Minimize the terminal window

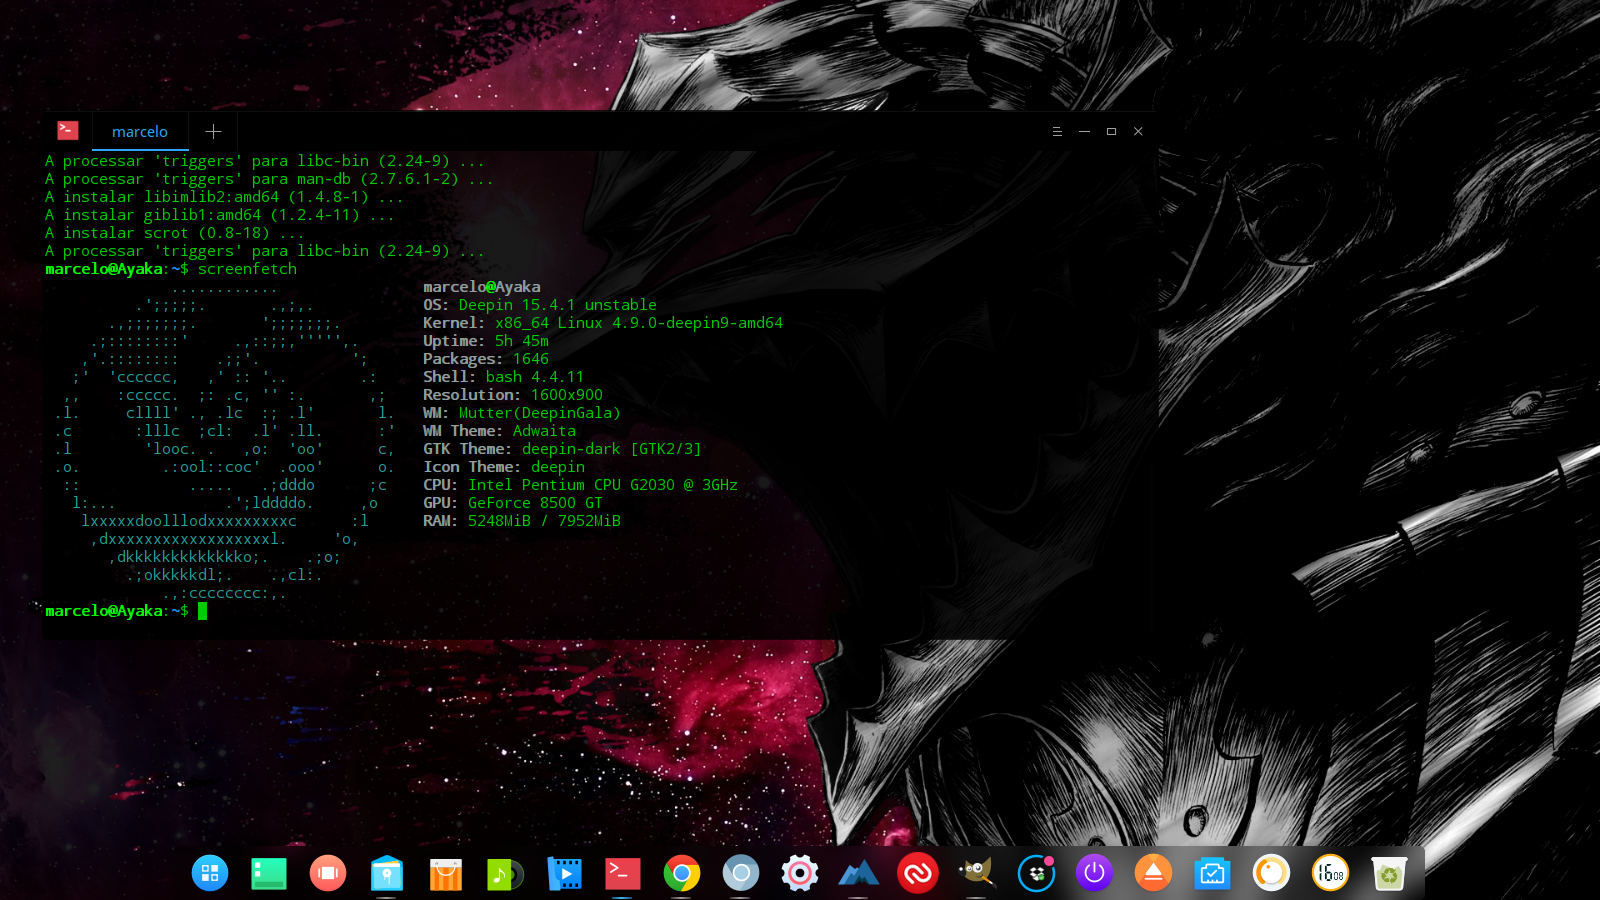tap(1084, 131)
